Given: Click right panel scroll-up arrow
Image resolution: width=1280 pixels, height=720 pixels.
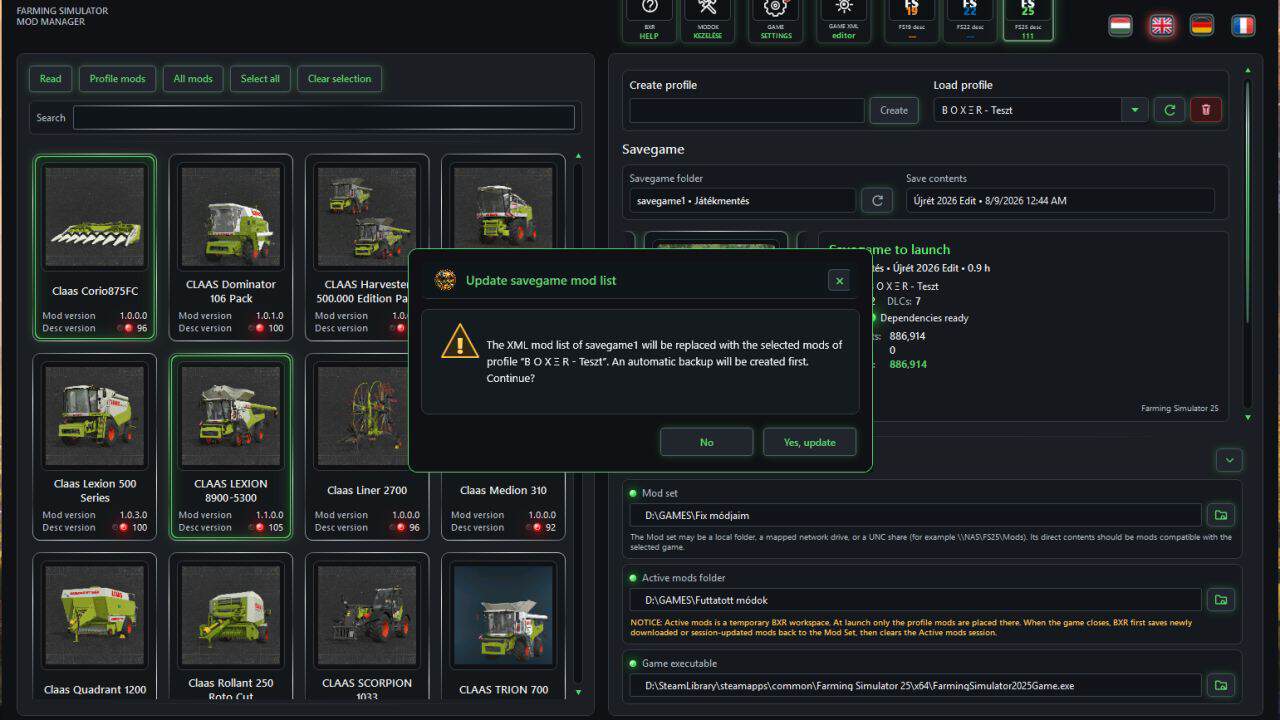Looking at the screenshot, I should 1247,71.
